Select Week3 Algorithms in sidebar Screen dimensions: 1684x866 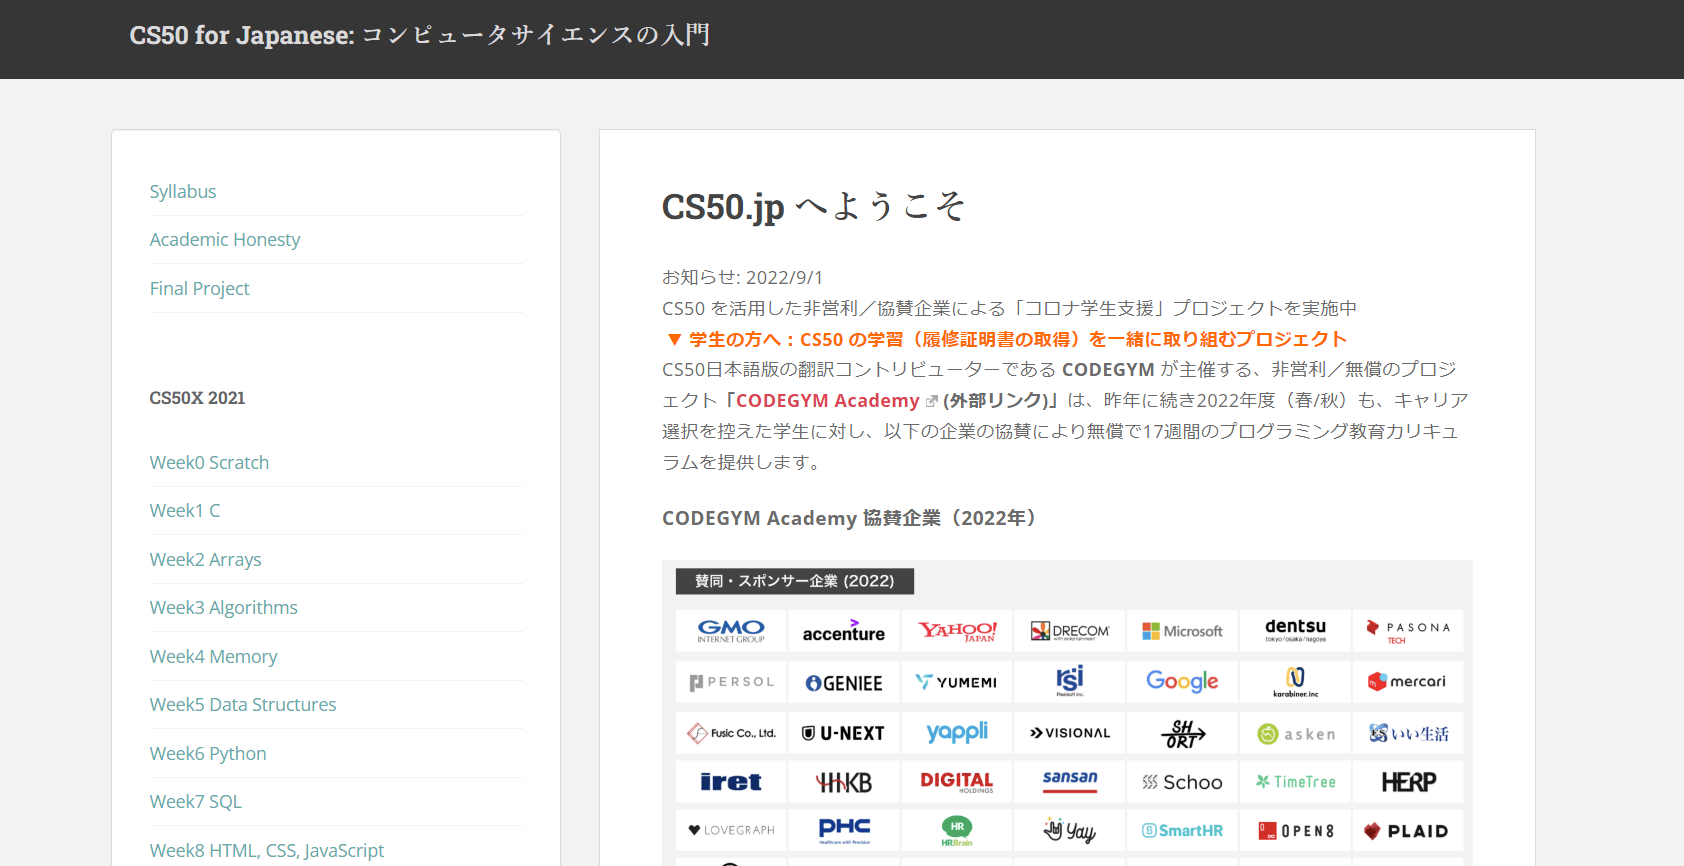(224, 607)
